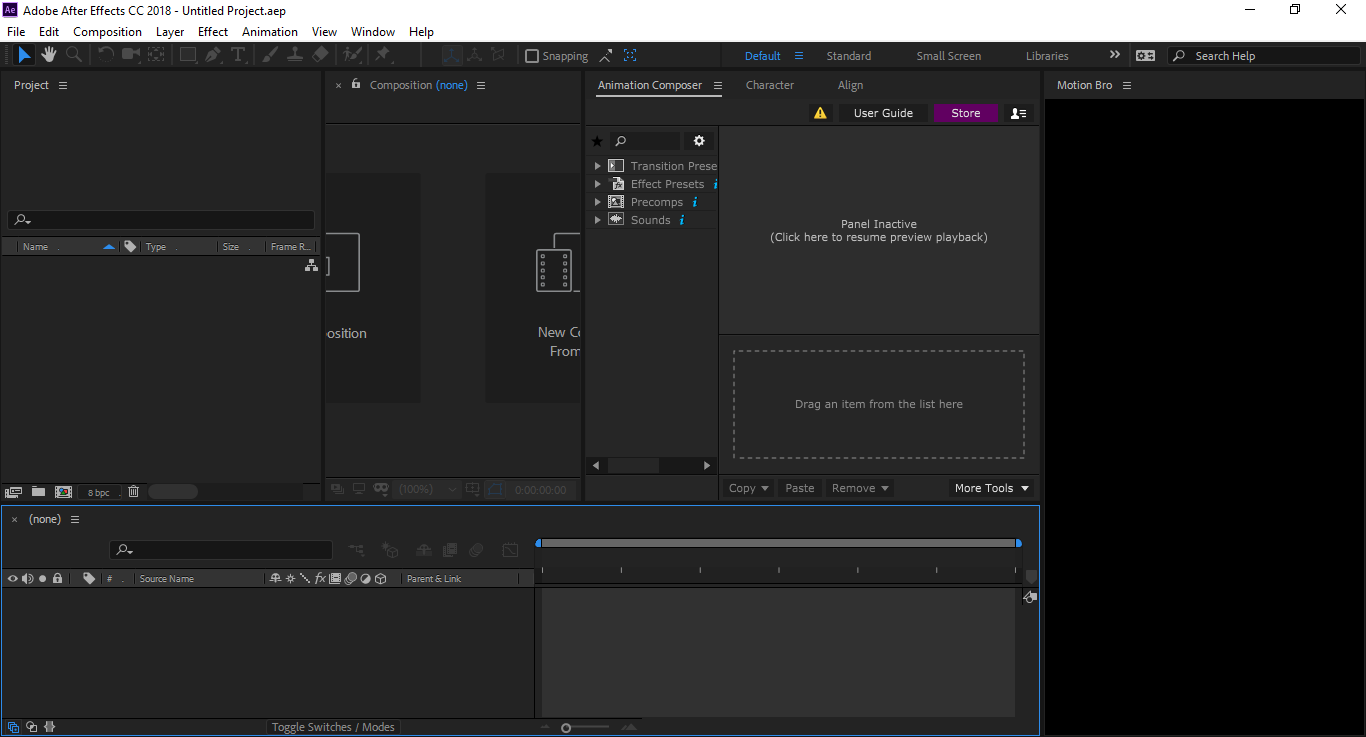Enable the Snapping checkbox
The height and width of the screenshot is (737, 1366).
[x=532, y=56]
